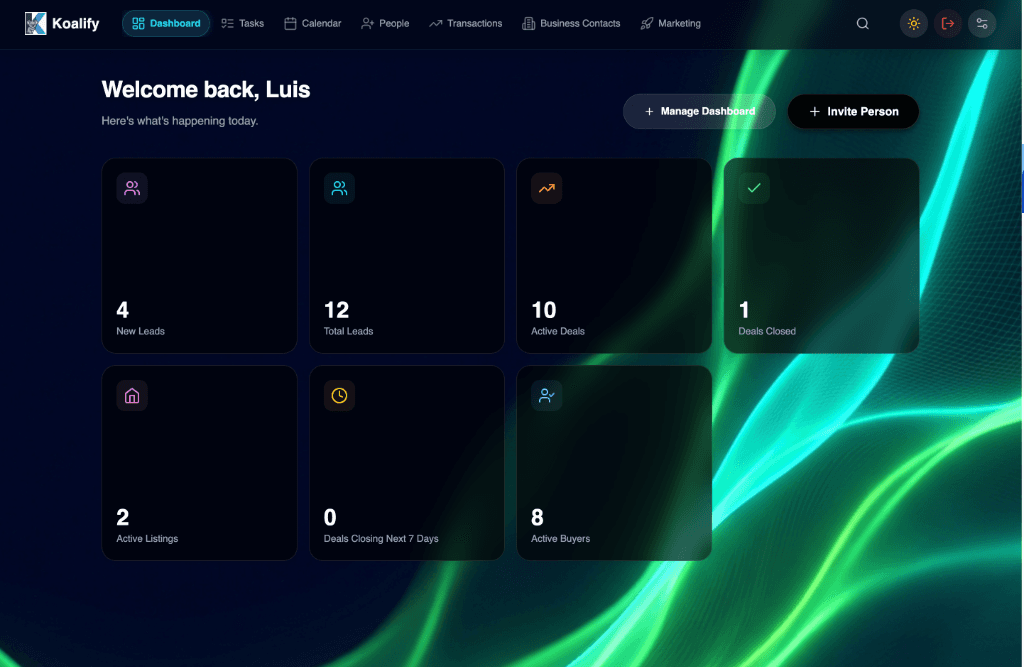Click the Manage Dashboard button

[699, 111]
